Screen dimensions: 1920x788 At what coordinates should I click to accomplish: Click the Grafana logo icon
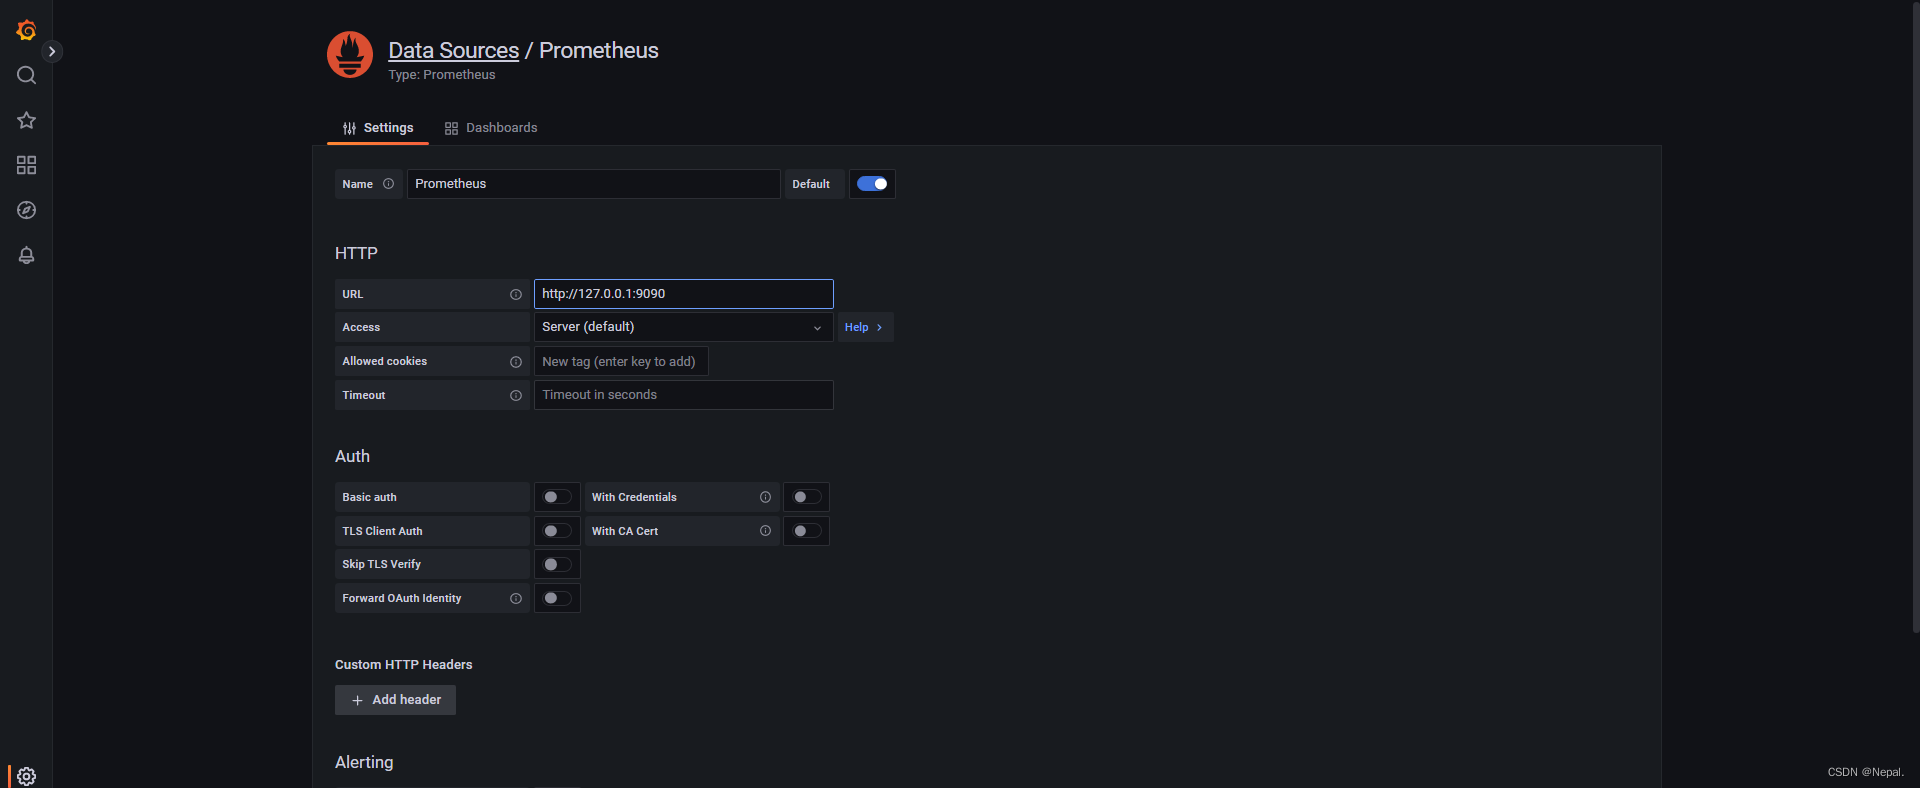(x=26, y=30)
